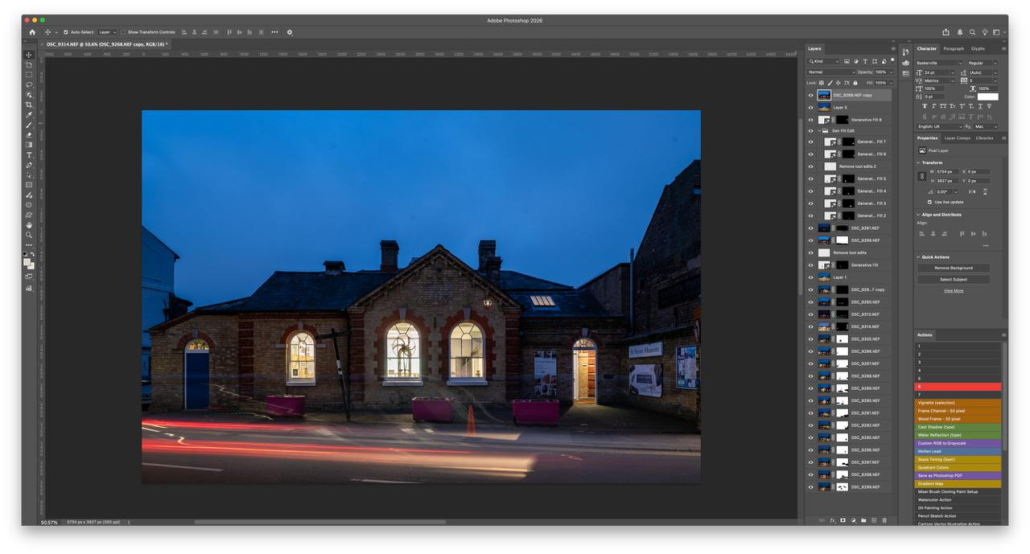Click the share icon at top right
This screenshot has height=554, width=1030.
(946, 32)
